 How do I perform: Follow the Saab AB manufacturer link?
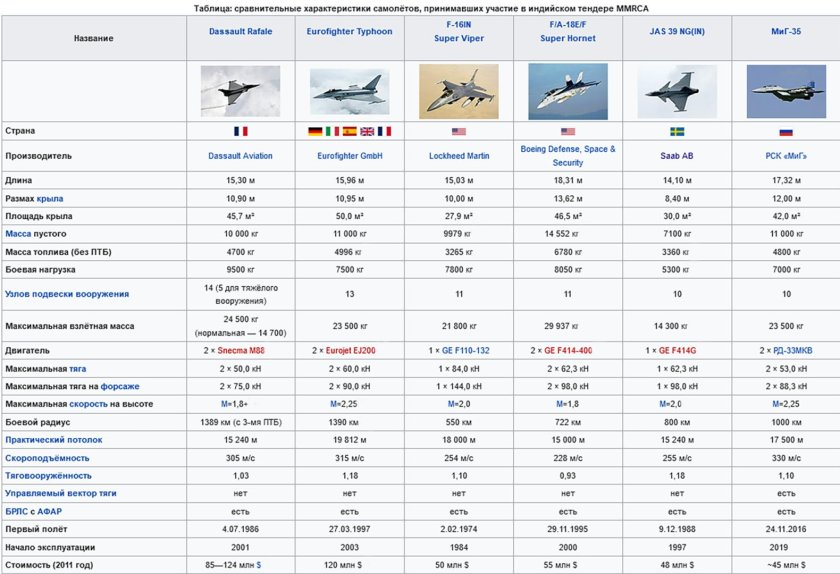click(x=677, y=156)
